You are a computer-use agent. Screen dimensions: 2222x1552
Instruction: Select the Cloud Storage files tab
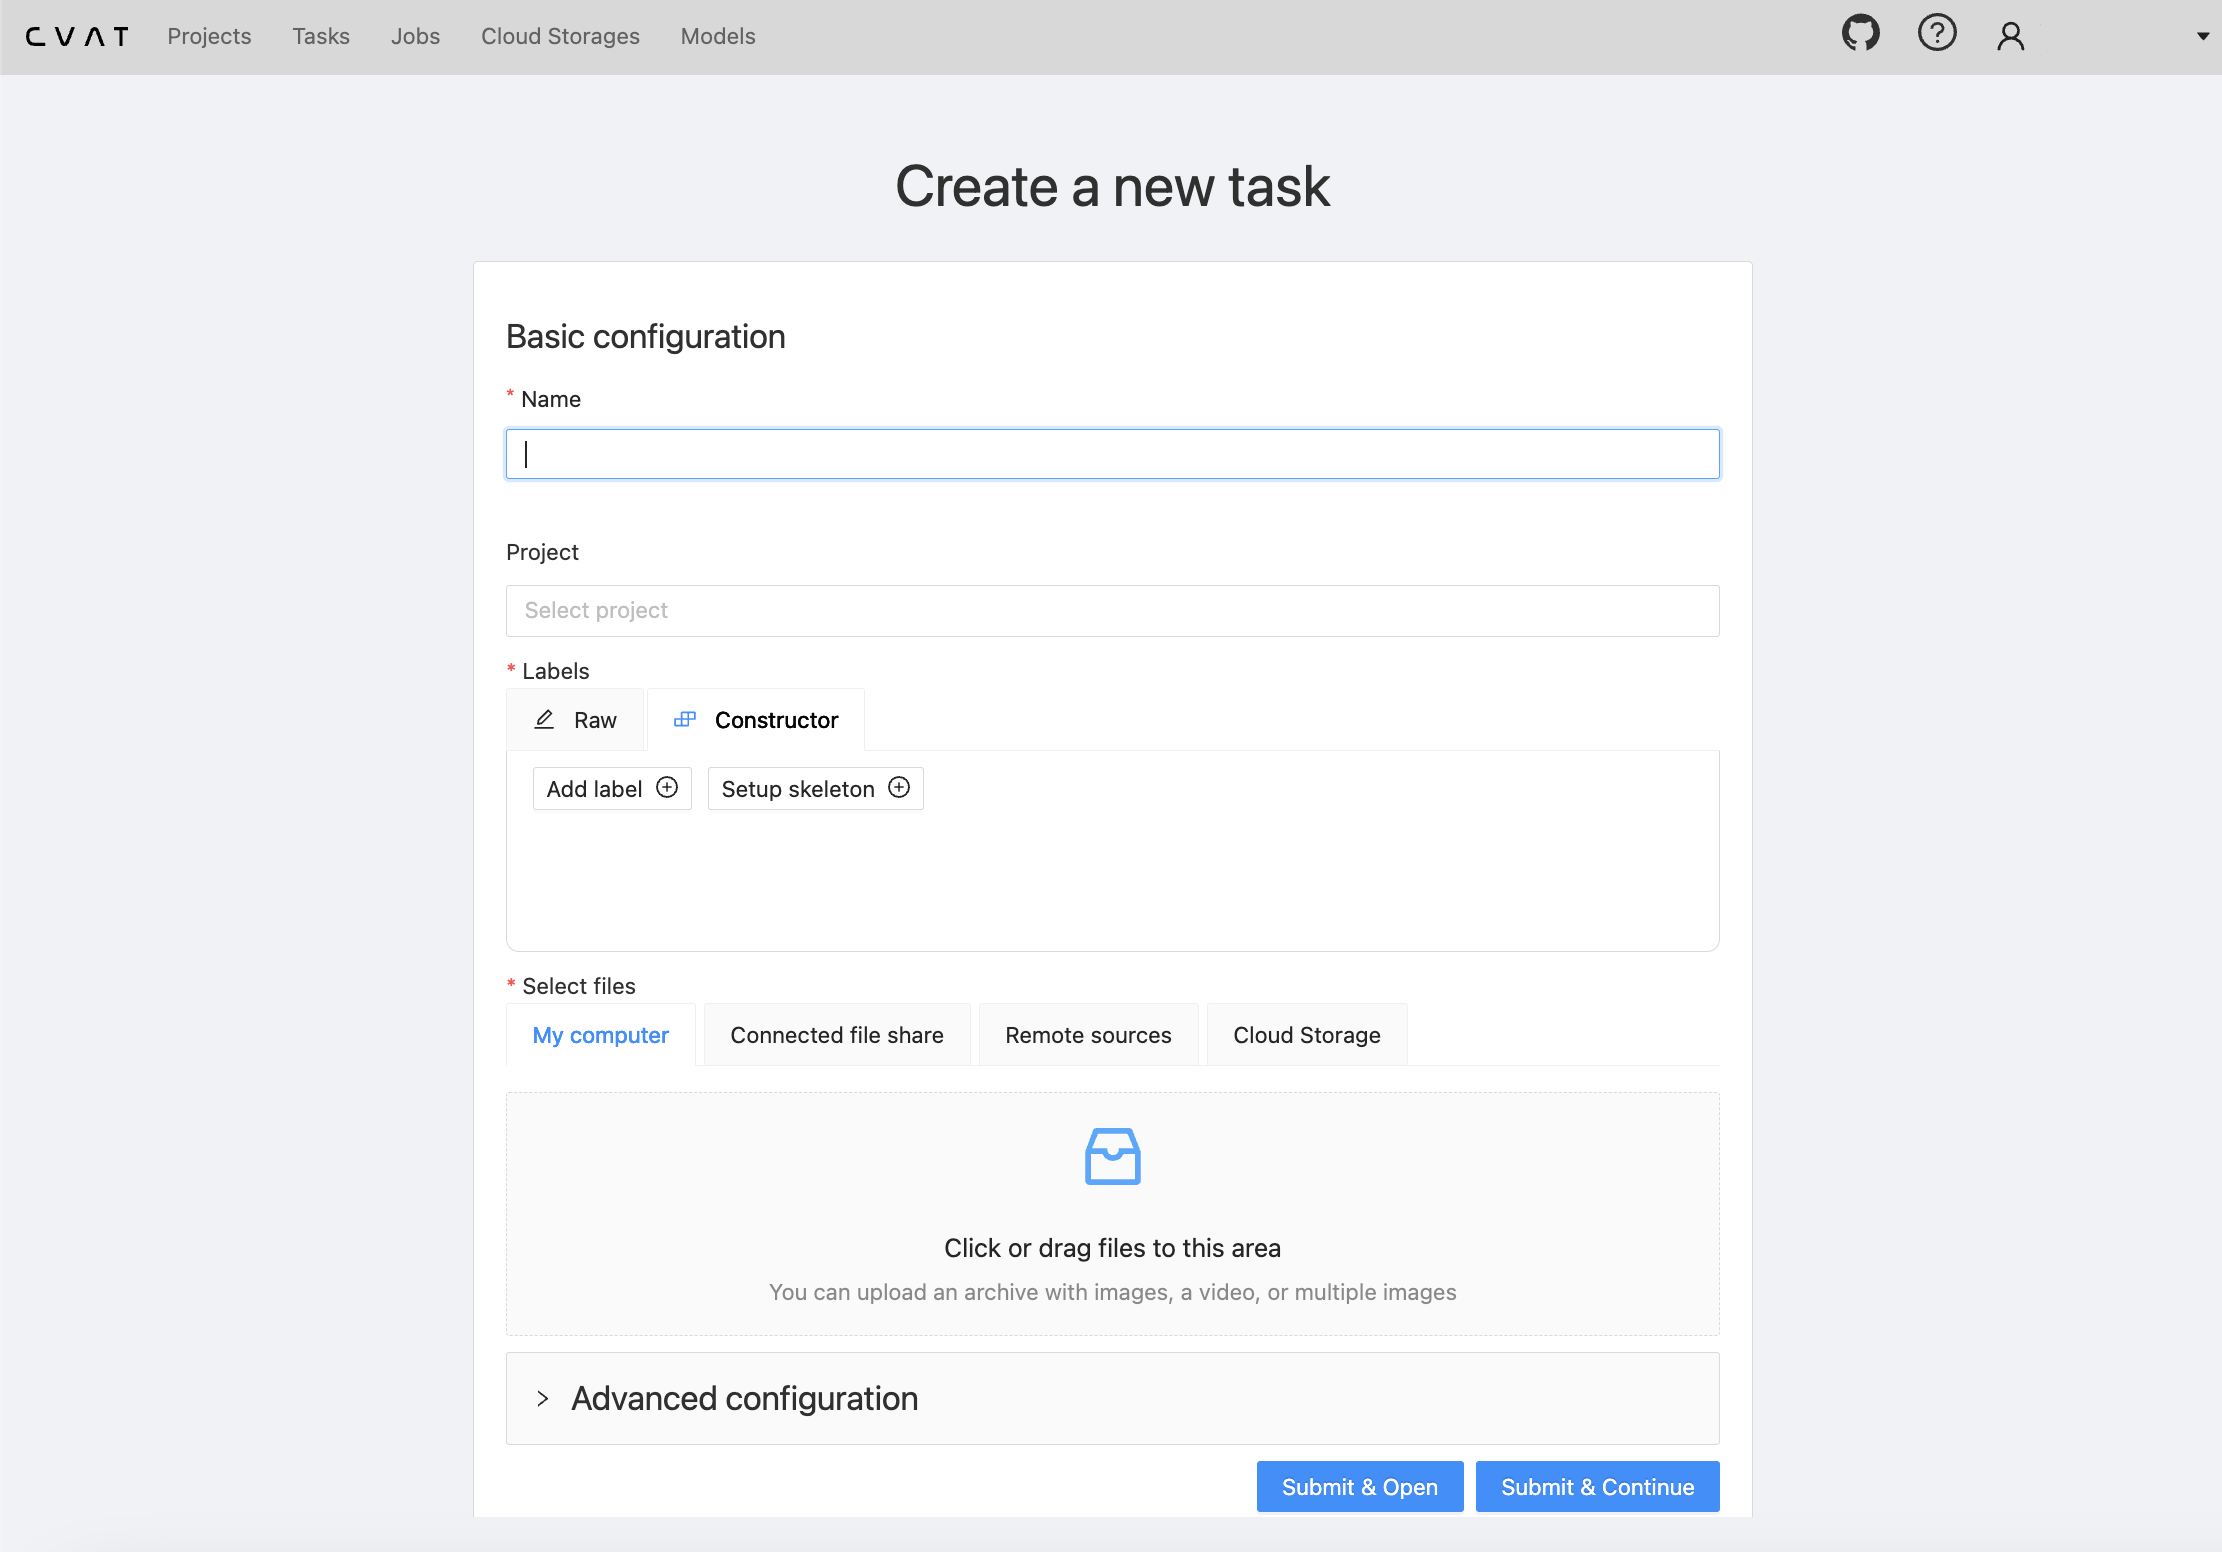click(x=1306, y=1035)
